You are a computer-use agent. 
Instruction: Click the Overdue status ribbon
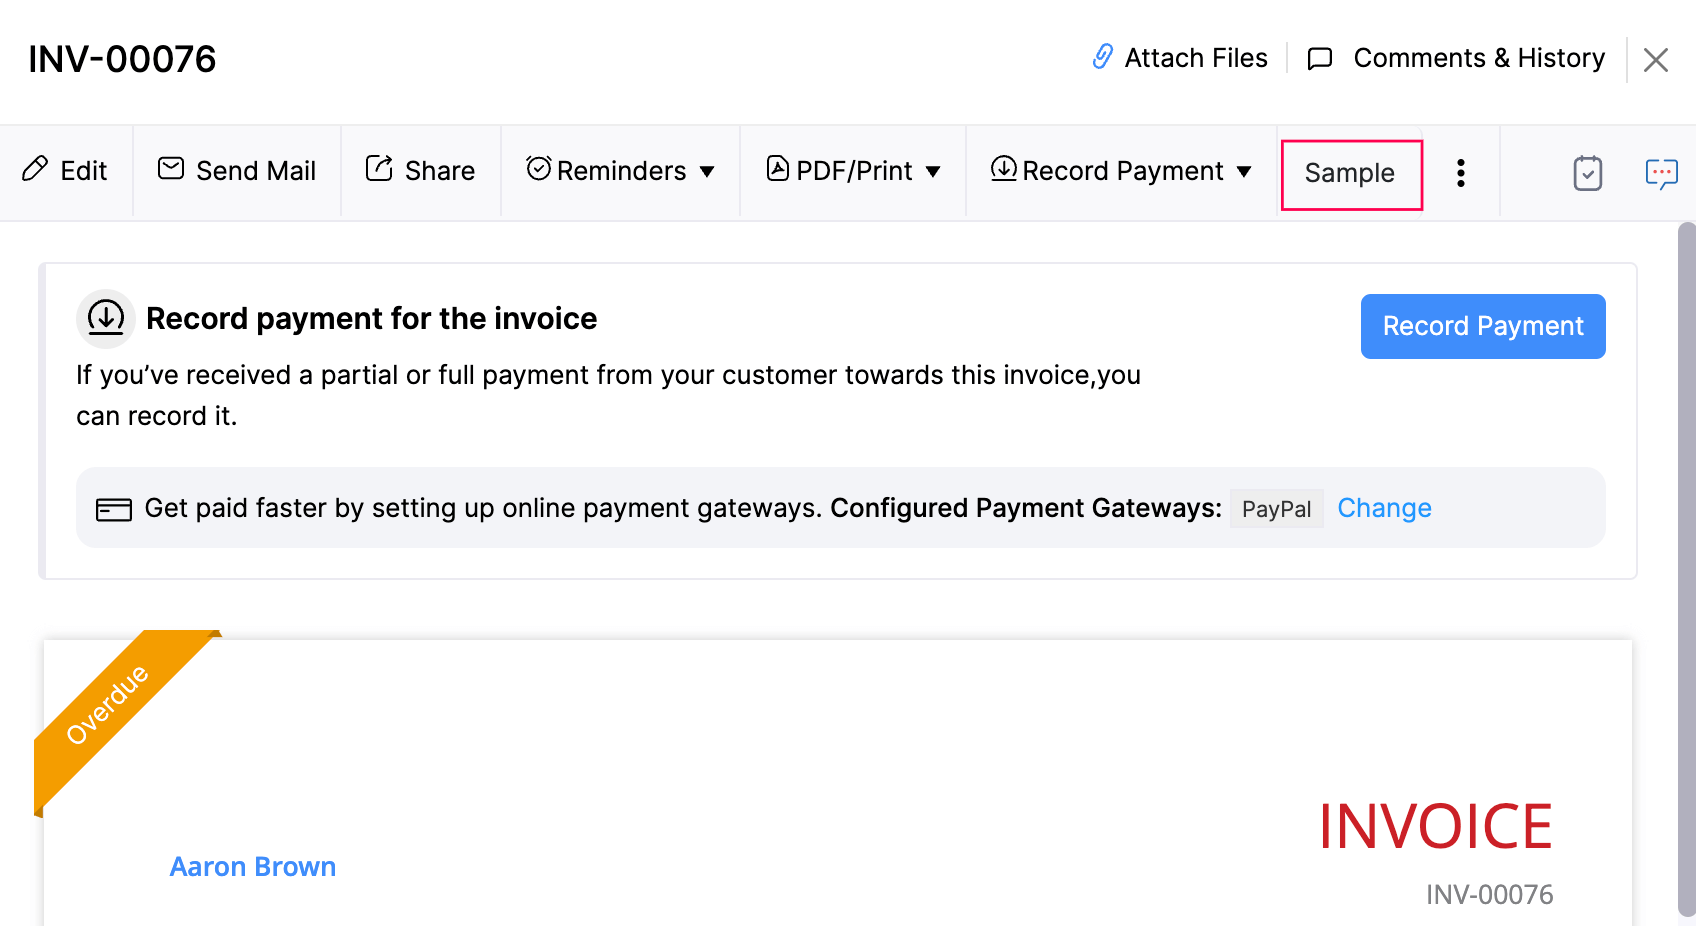108,705
